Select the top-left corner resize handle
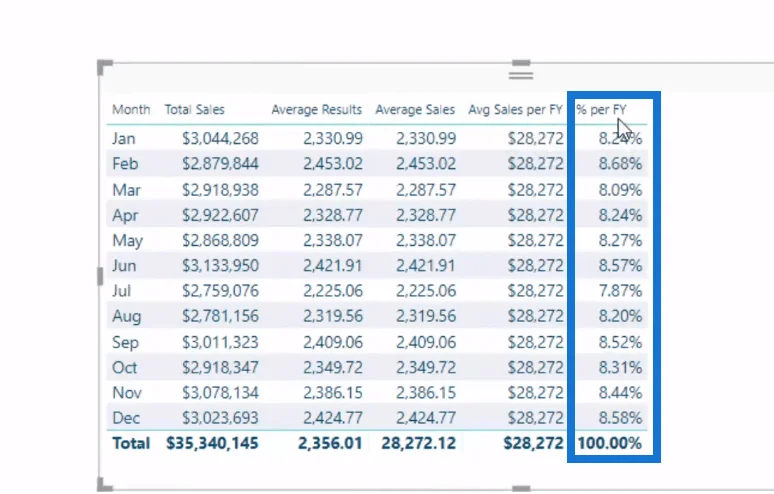Viewport: 774px width, 494px height. (105, 67)
